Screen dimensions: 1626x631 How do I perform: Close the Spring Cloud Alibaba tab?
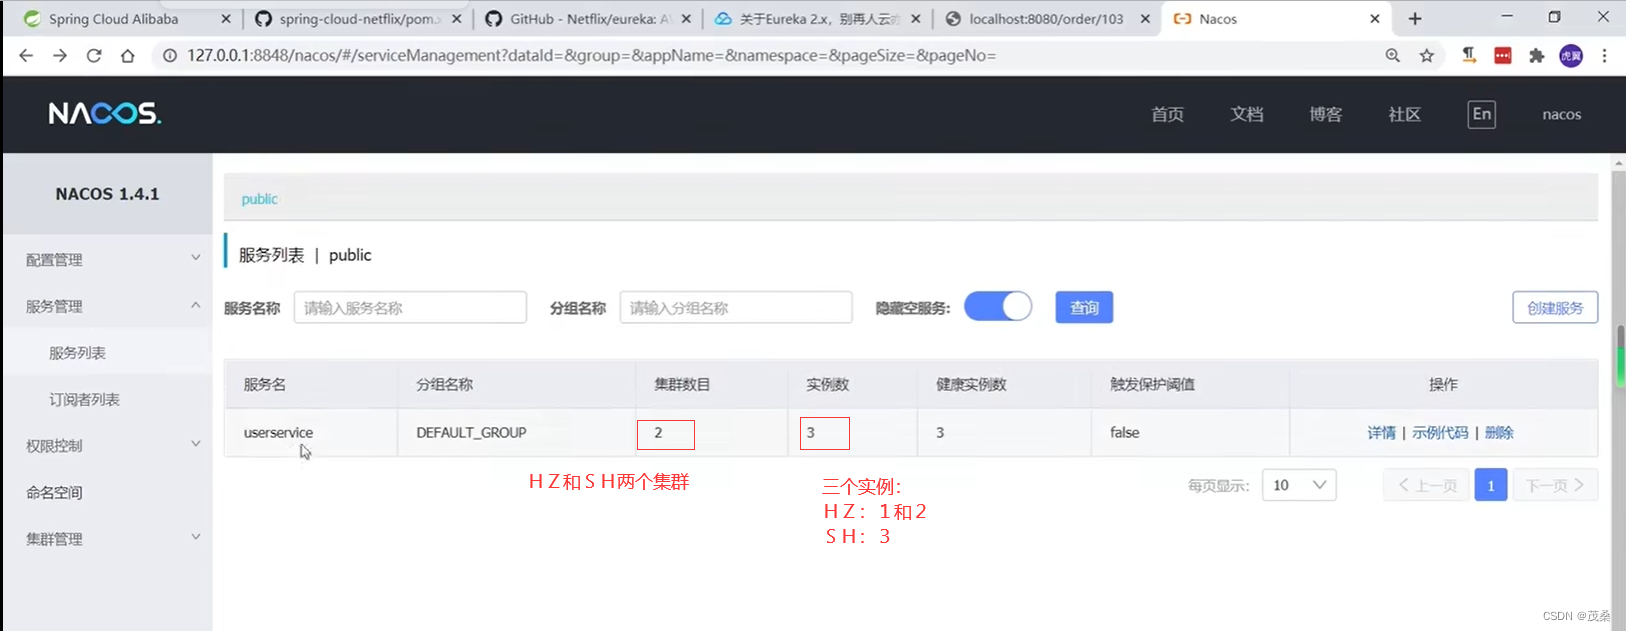[226, 19]
